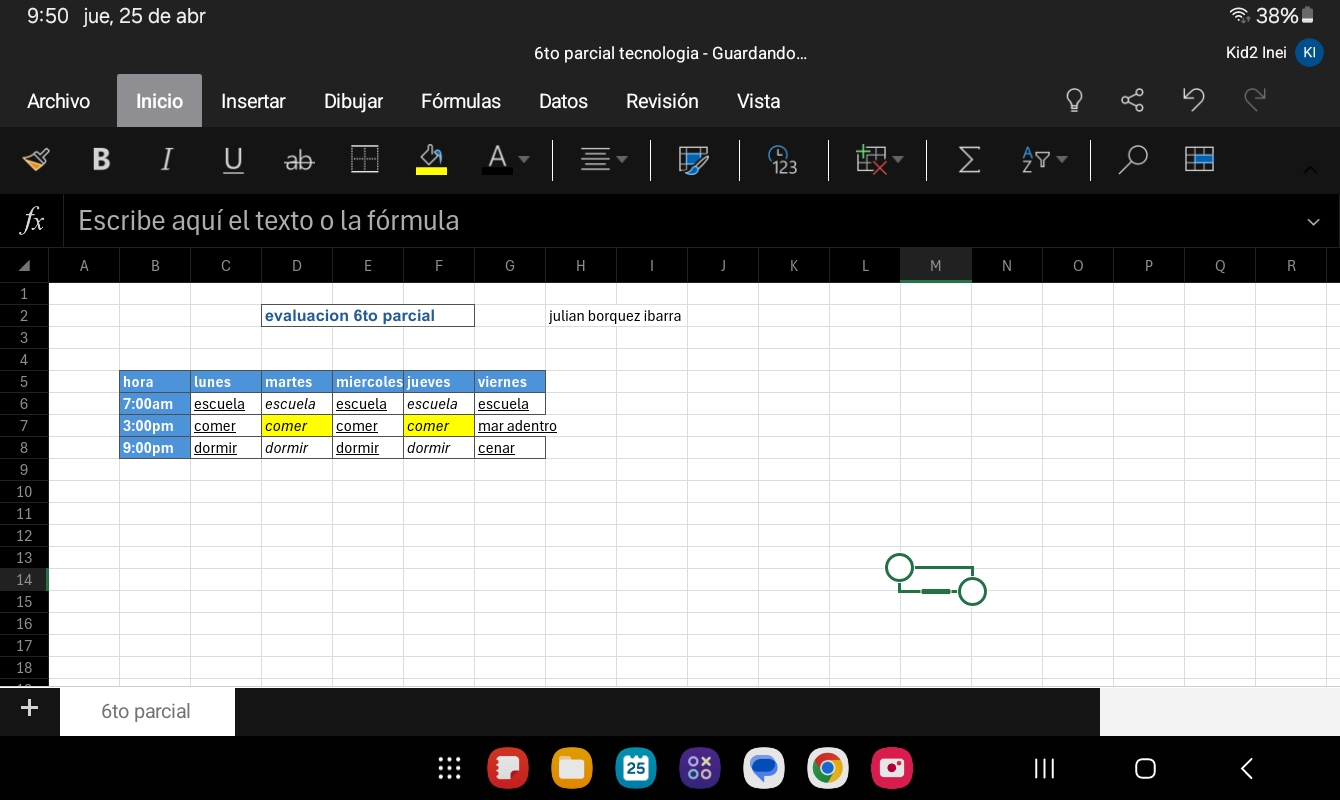Image resolution: width=1340 pixels, height=800 pixels.
Task: Toggle italic formatting
Action: [x=166, y=160]
